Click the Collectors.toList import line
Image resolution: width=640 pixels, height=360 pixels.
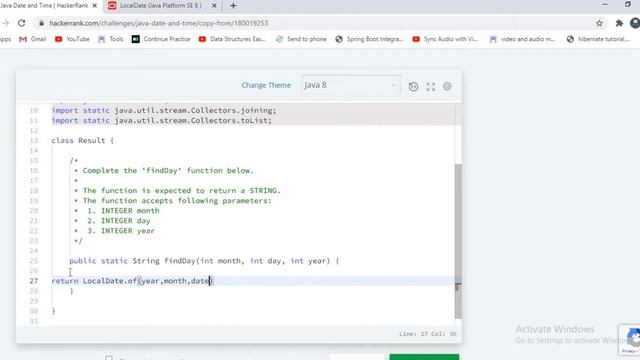coord(162,121)
